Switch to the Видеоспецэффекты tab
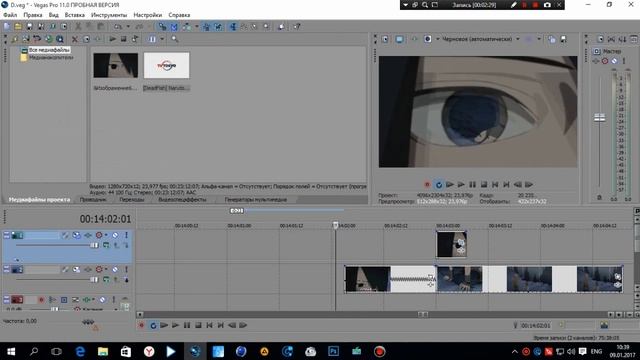 coord(182,200)
